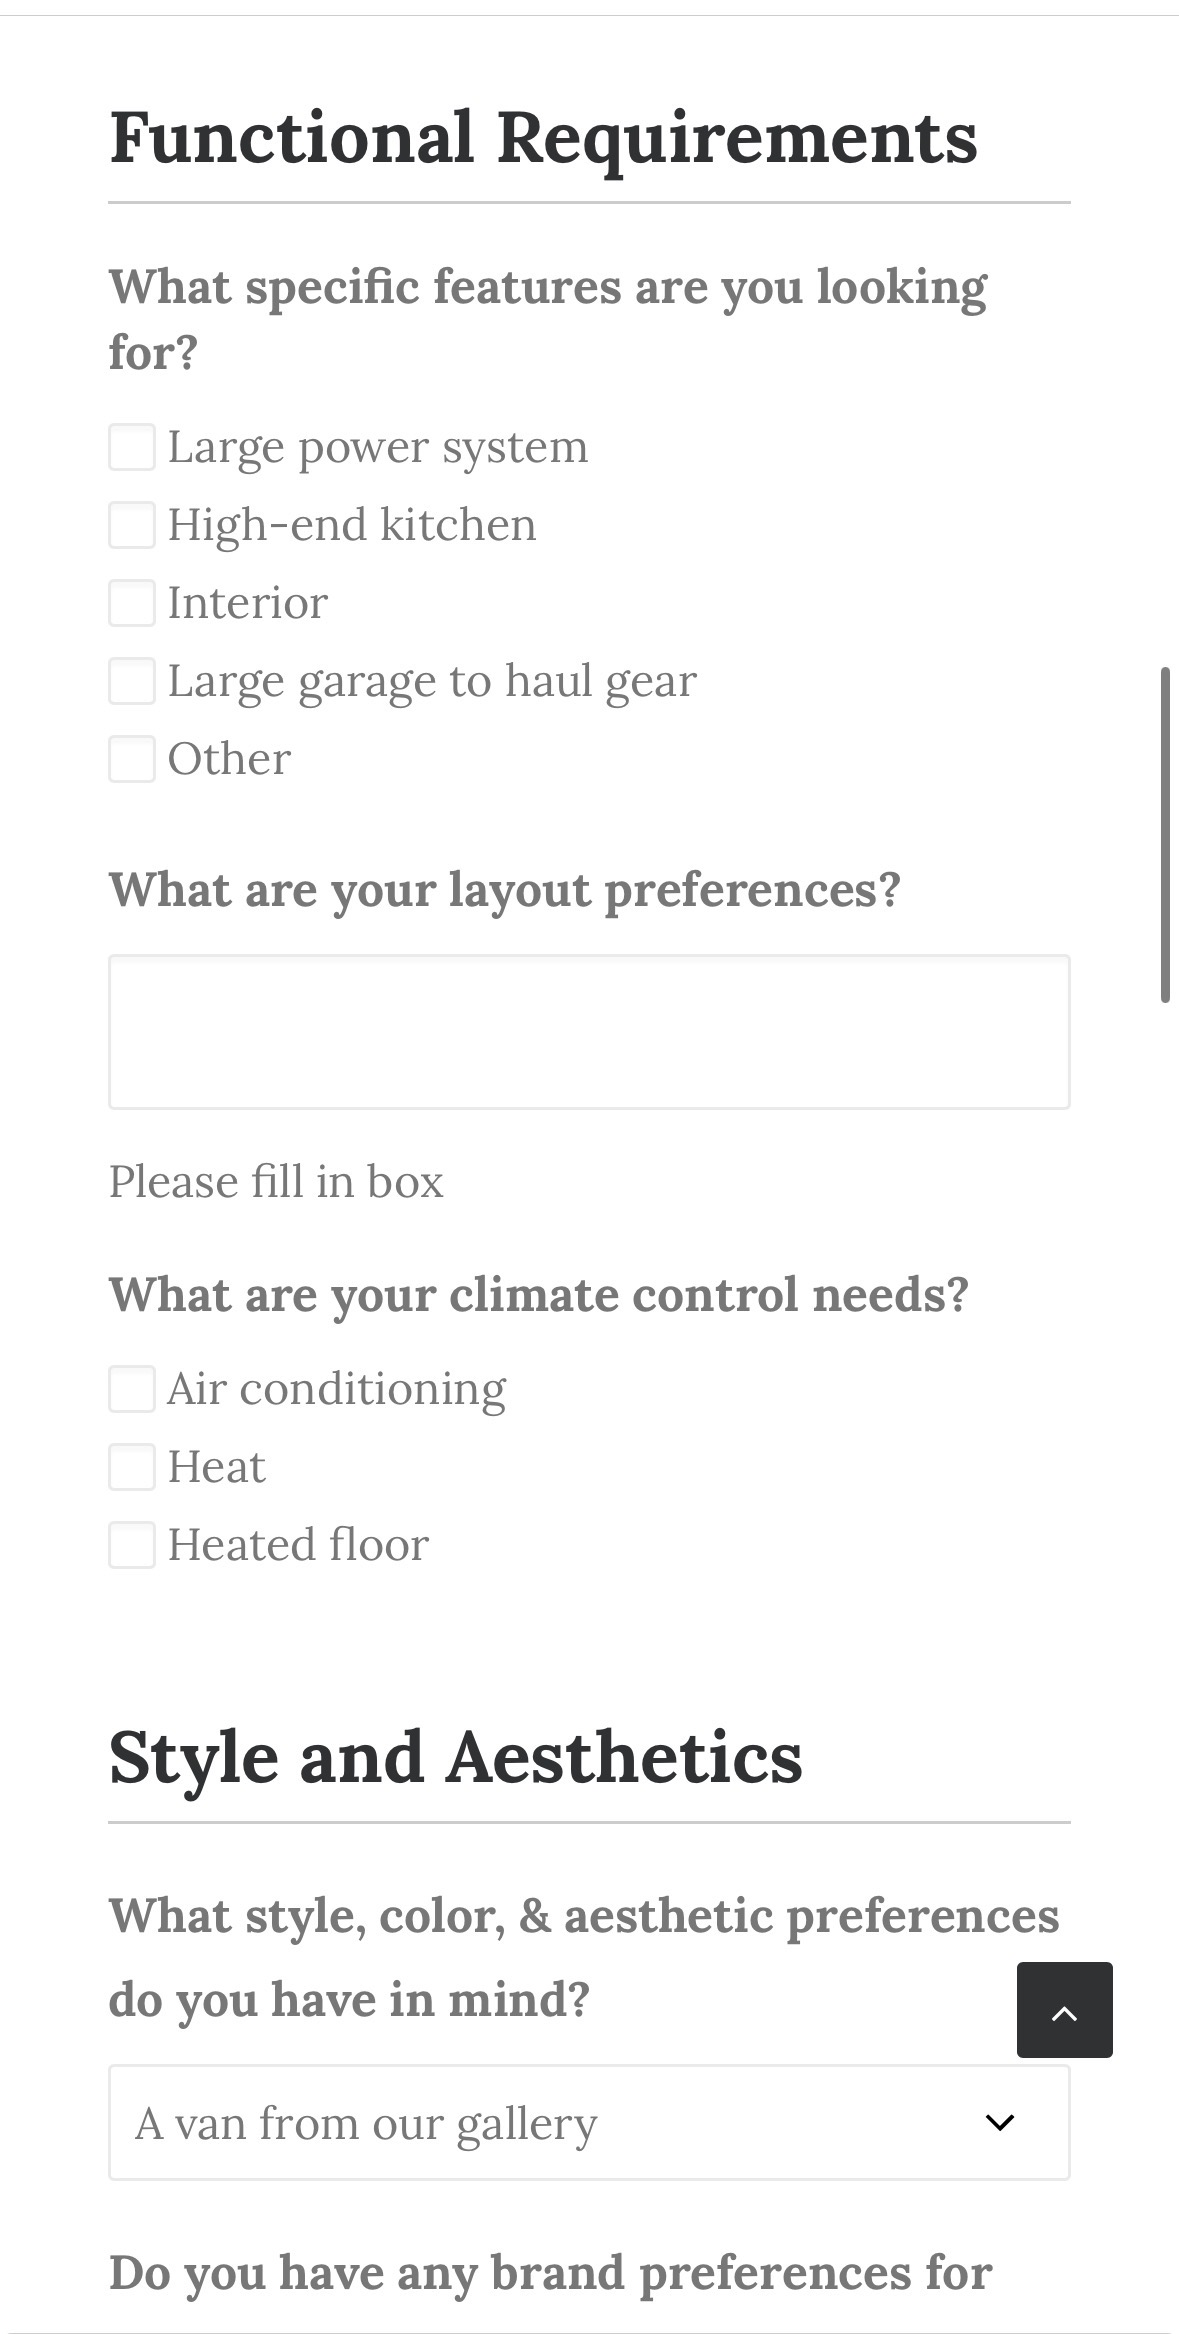Enable the Air conditioning checkbox

(x=132, y=1389)
